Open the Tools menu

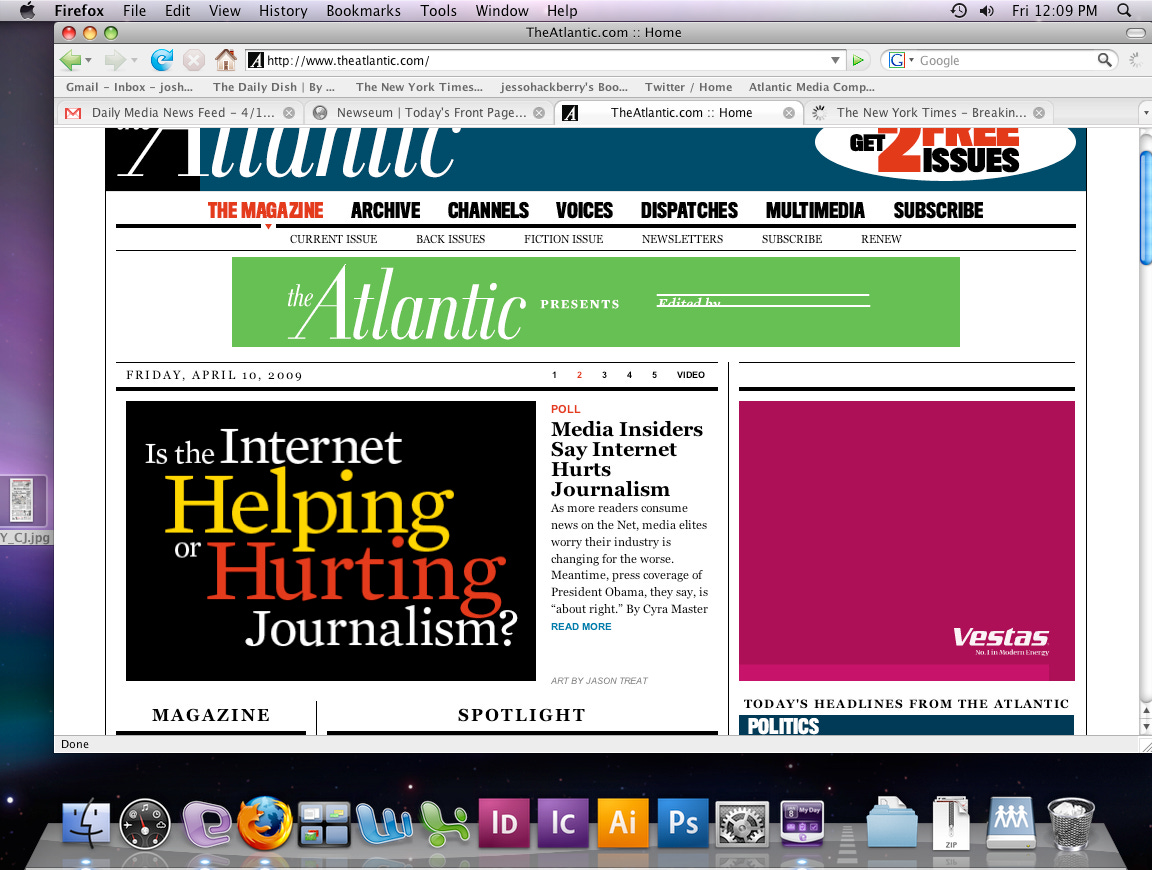pyautogui.click(x=439, y=10)
